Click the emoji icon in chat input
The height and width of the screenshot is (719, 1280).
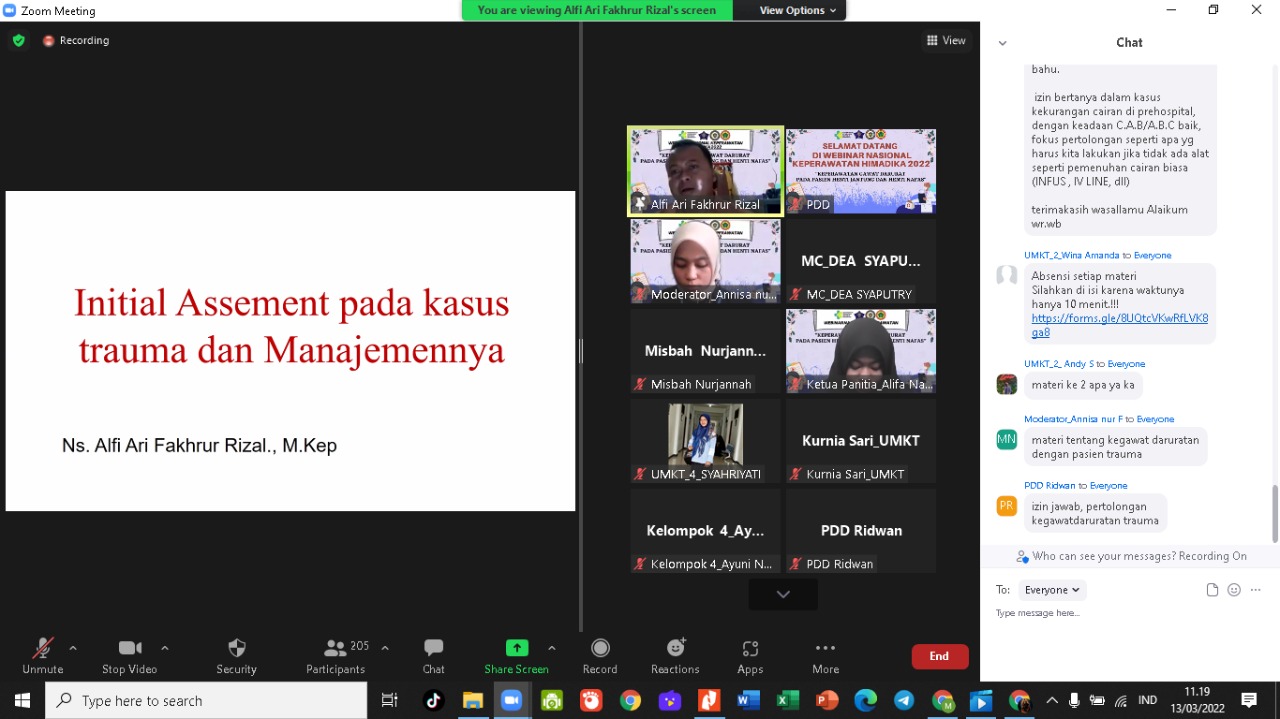(1234, 590)
